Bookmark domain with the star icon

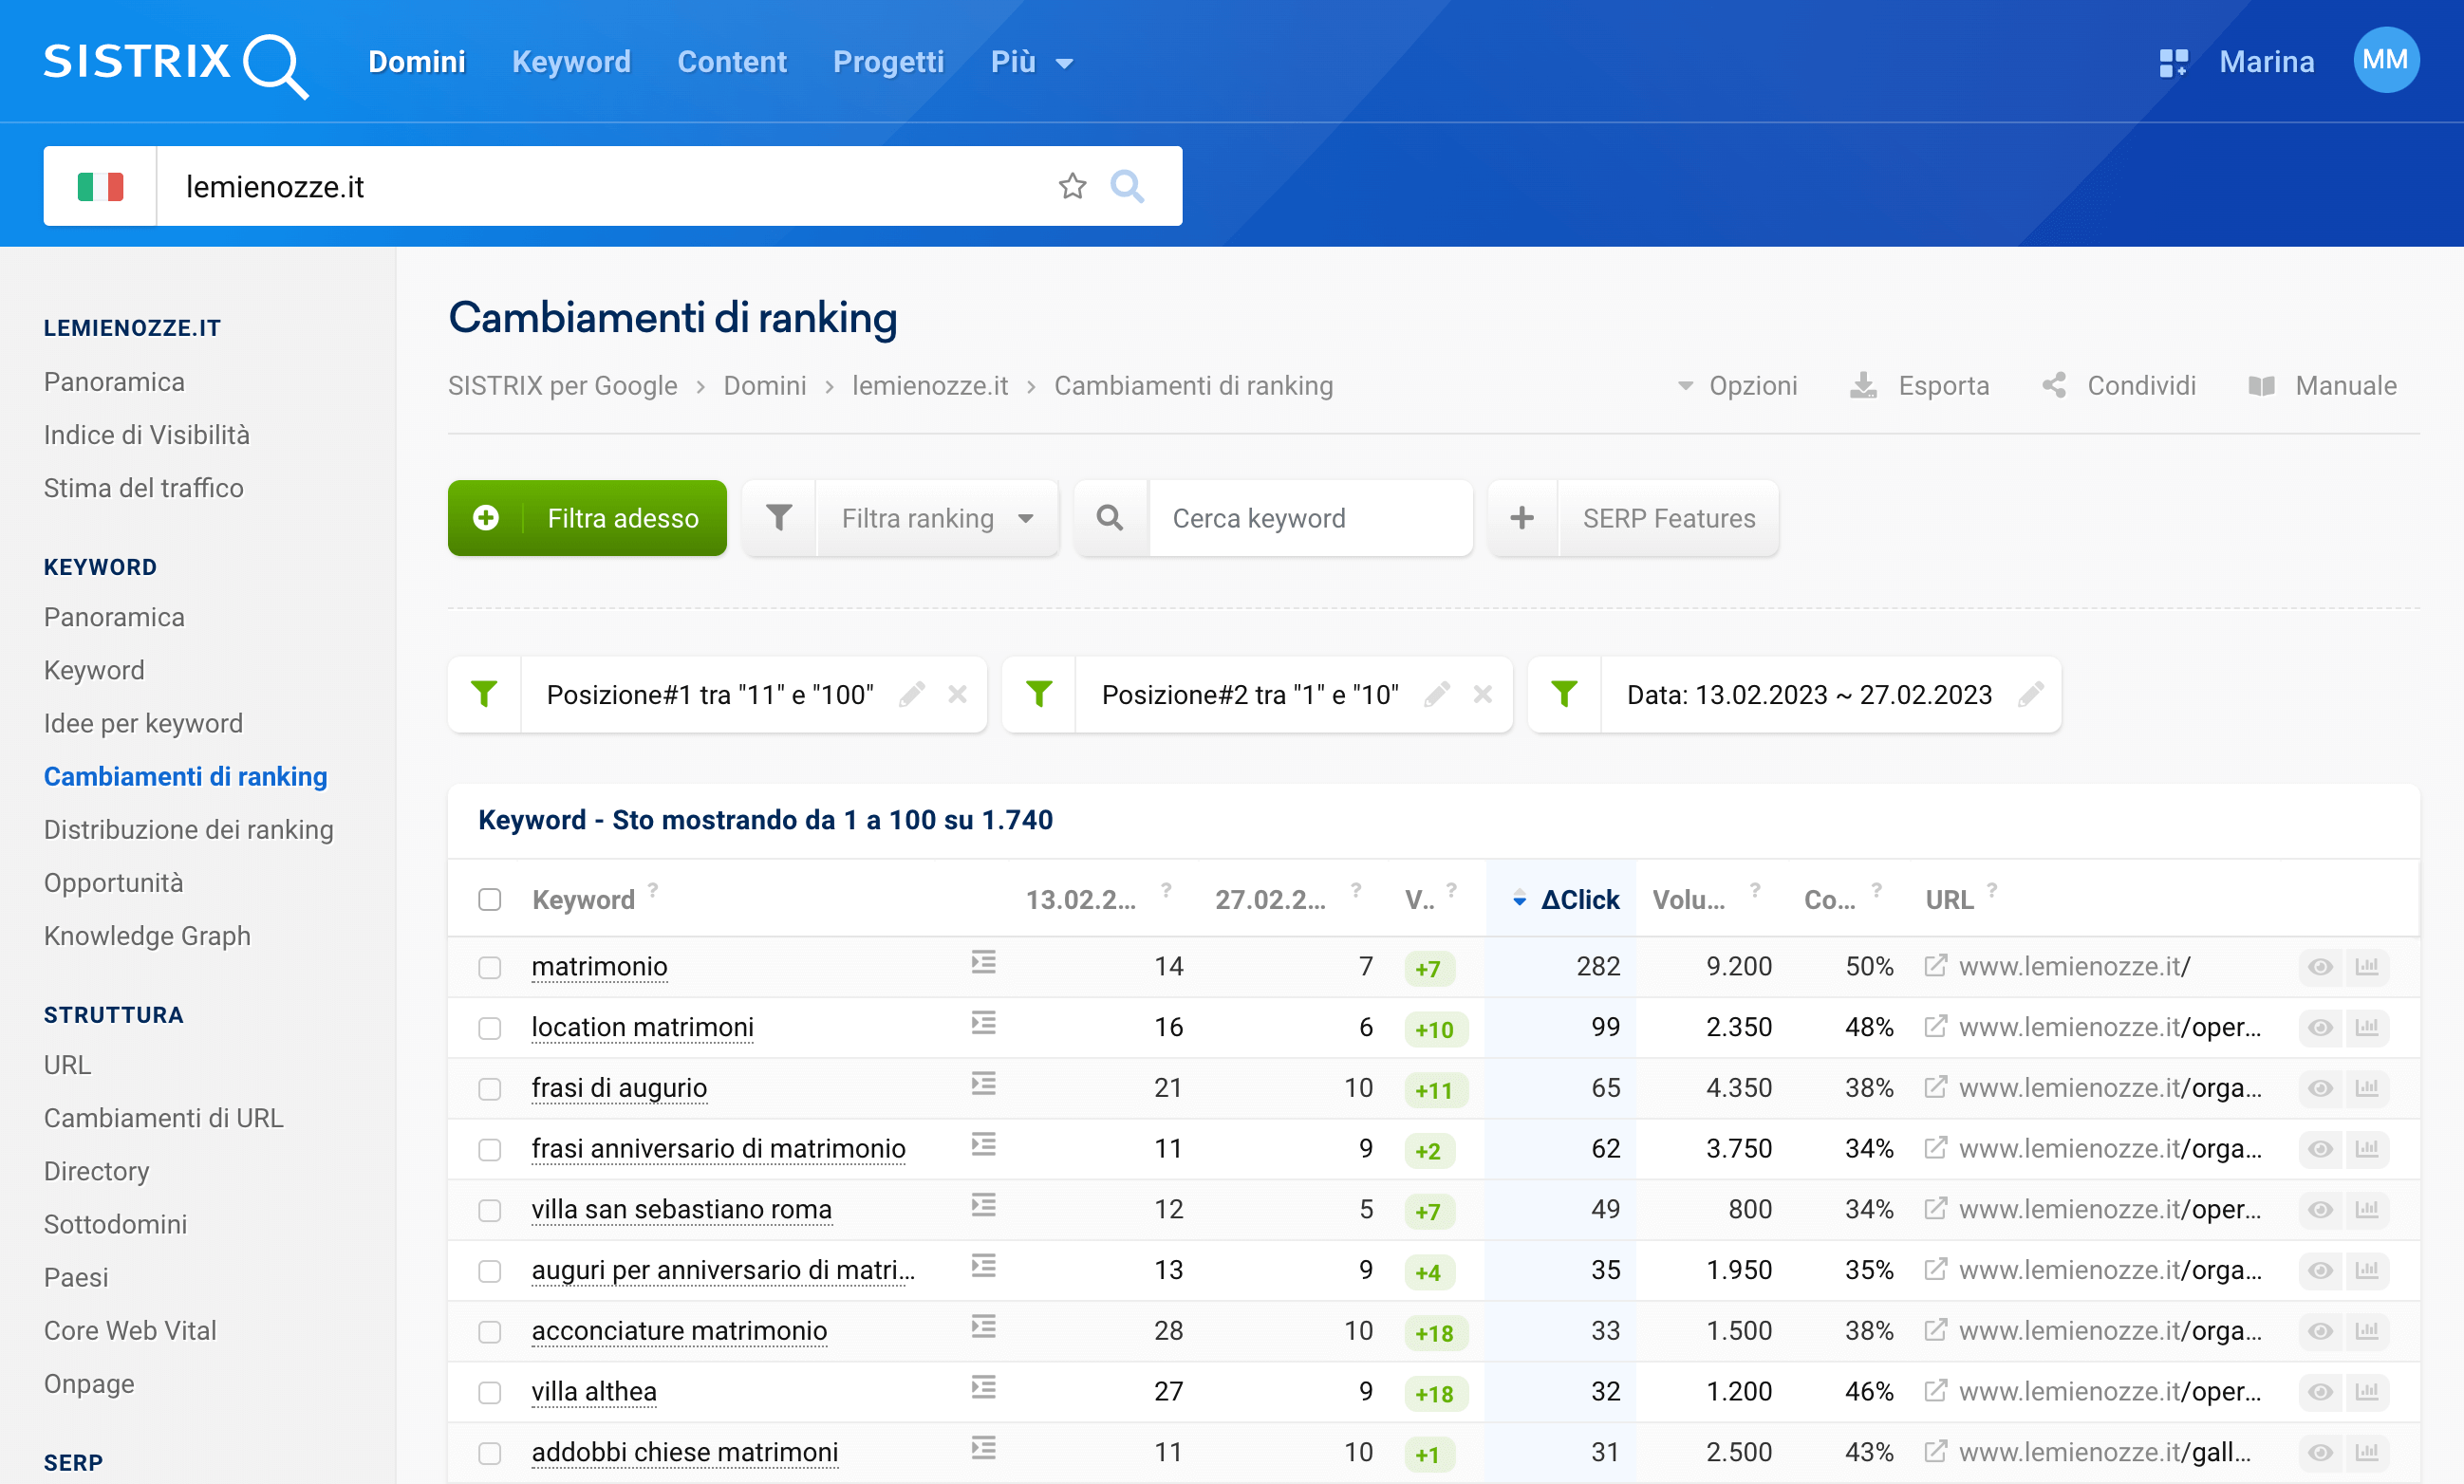[1072, 186]
